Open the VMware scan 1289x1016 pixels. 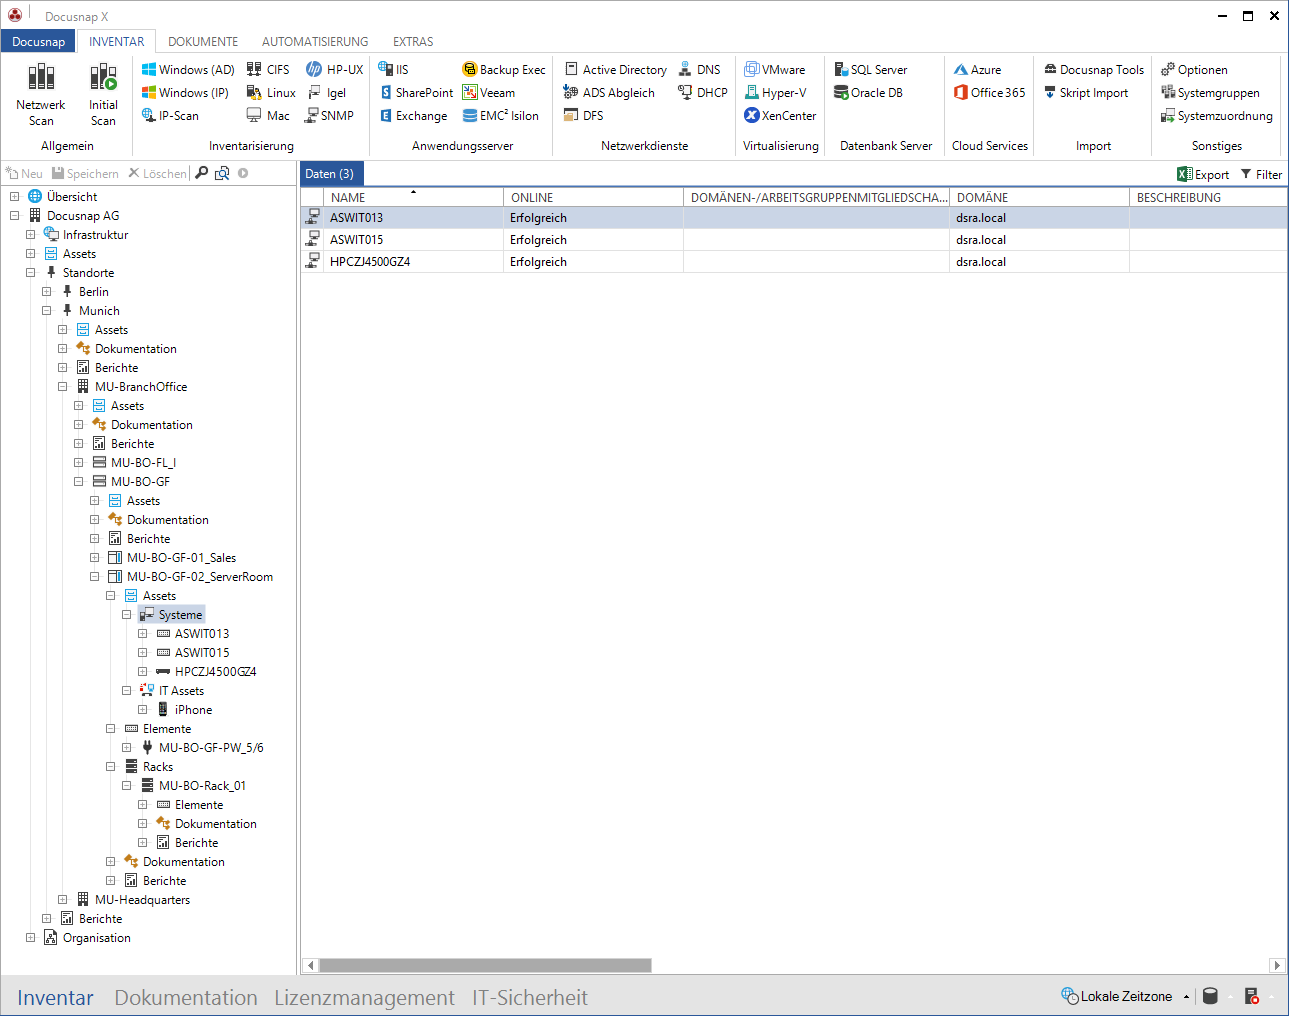(775, 70)
